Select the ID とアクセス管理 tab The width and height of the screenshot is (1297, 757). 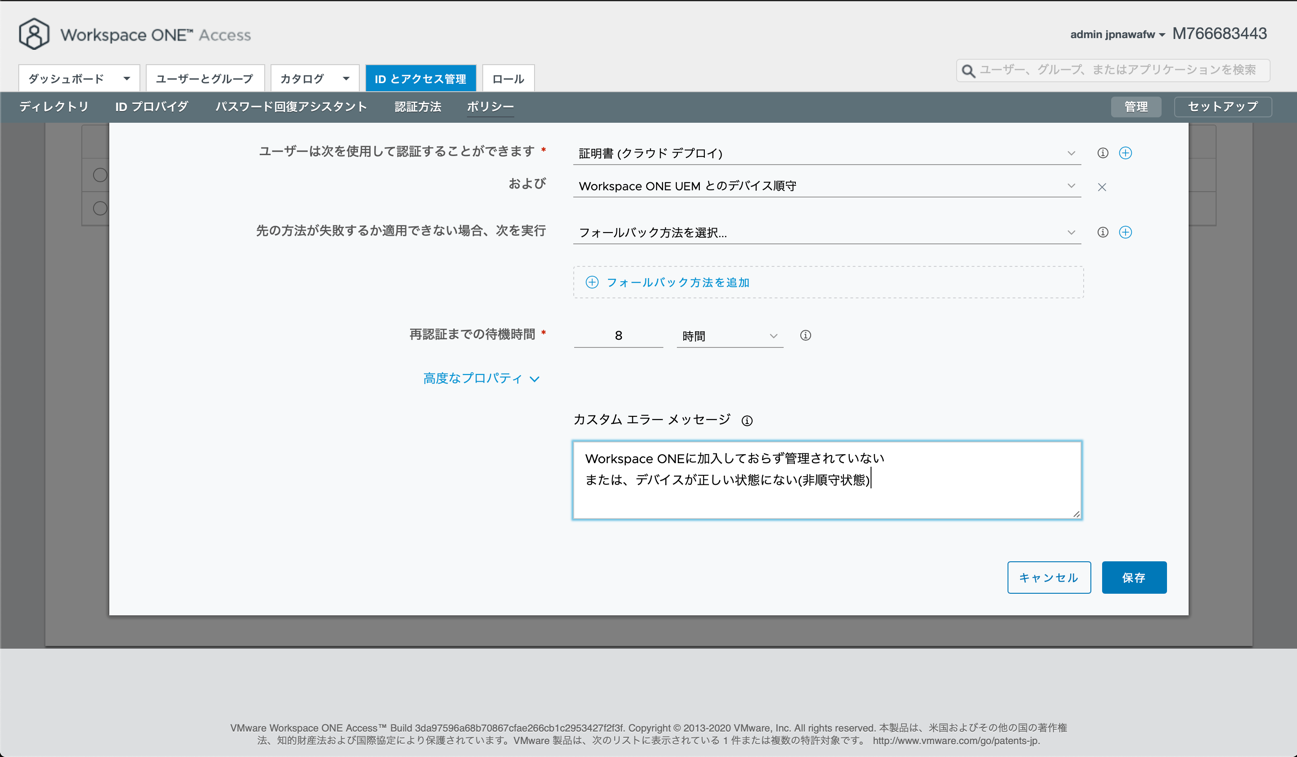coord(420,79)
